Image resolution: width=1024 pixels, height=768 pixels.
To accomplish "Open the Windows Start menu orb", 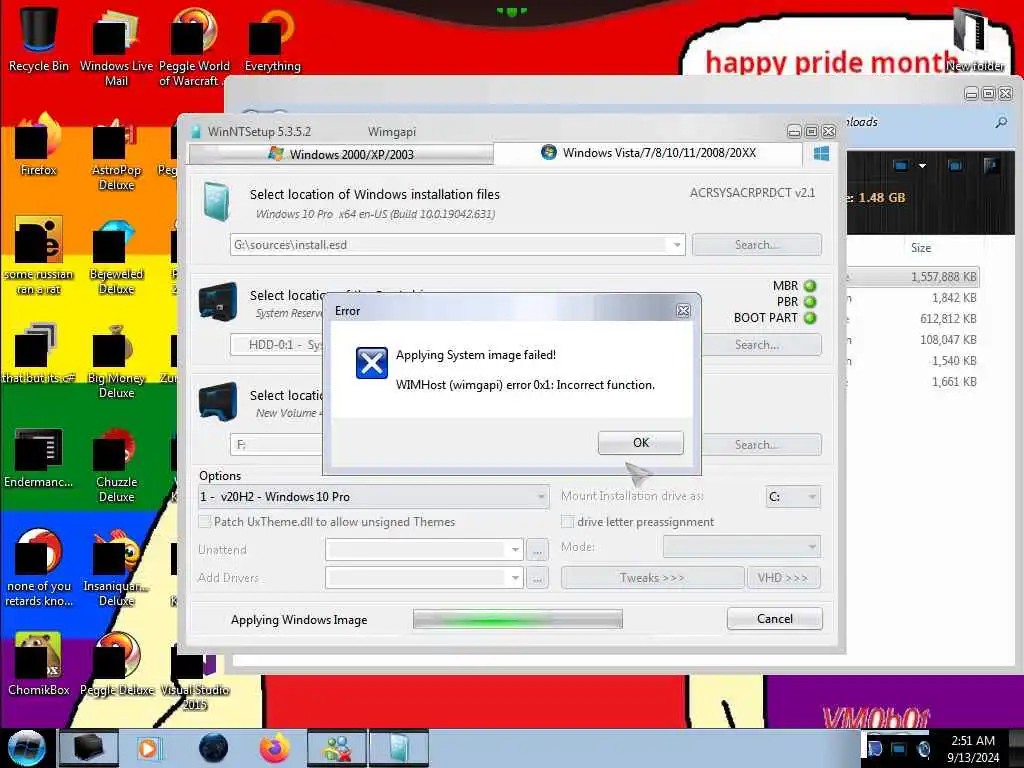I will [26, 748].
